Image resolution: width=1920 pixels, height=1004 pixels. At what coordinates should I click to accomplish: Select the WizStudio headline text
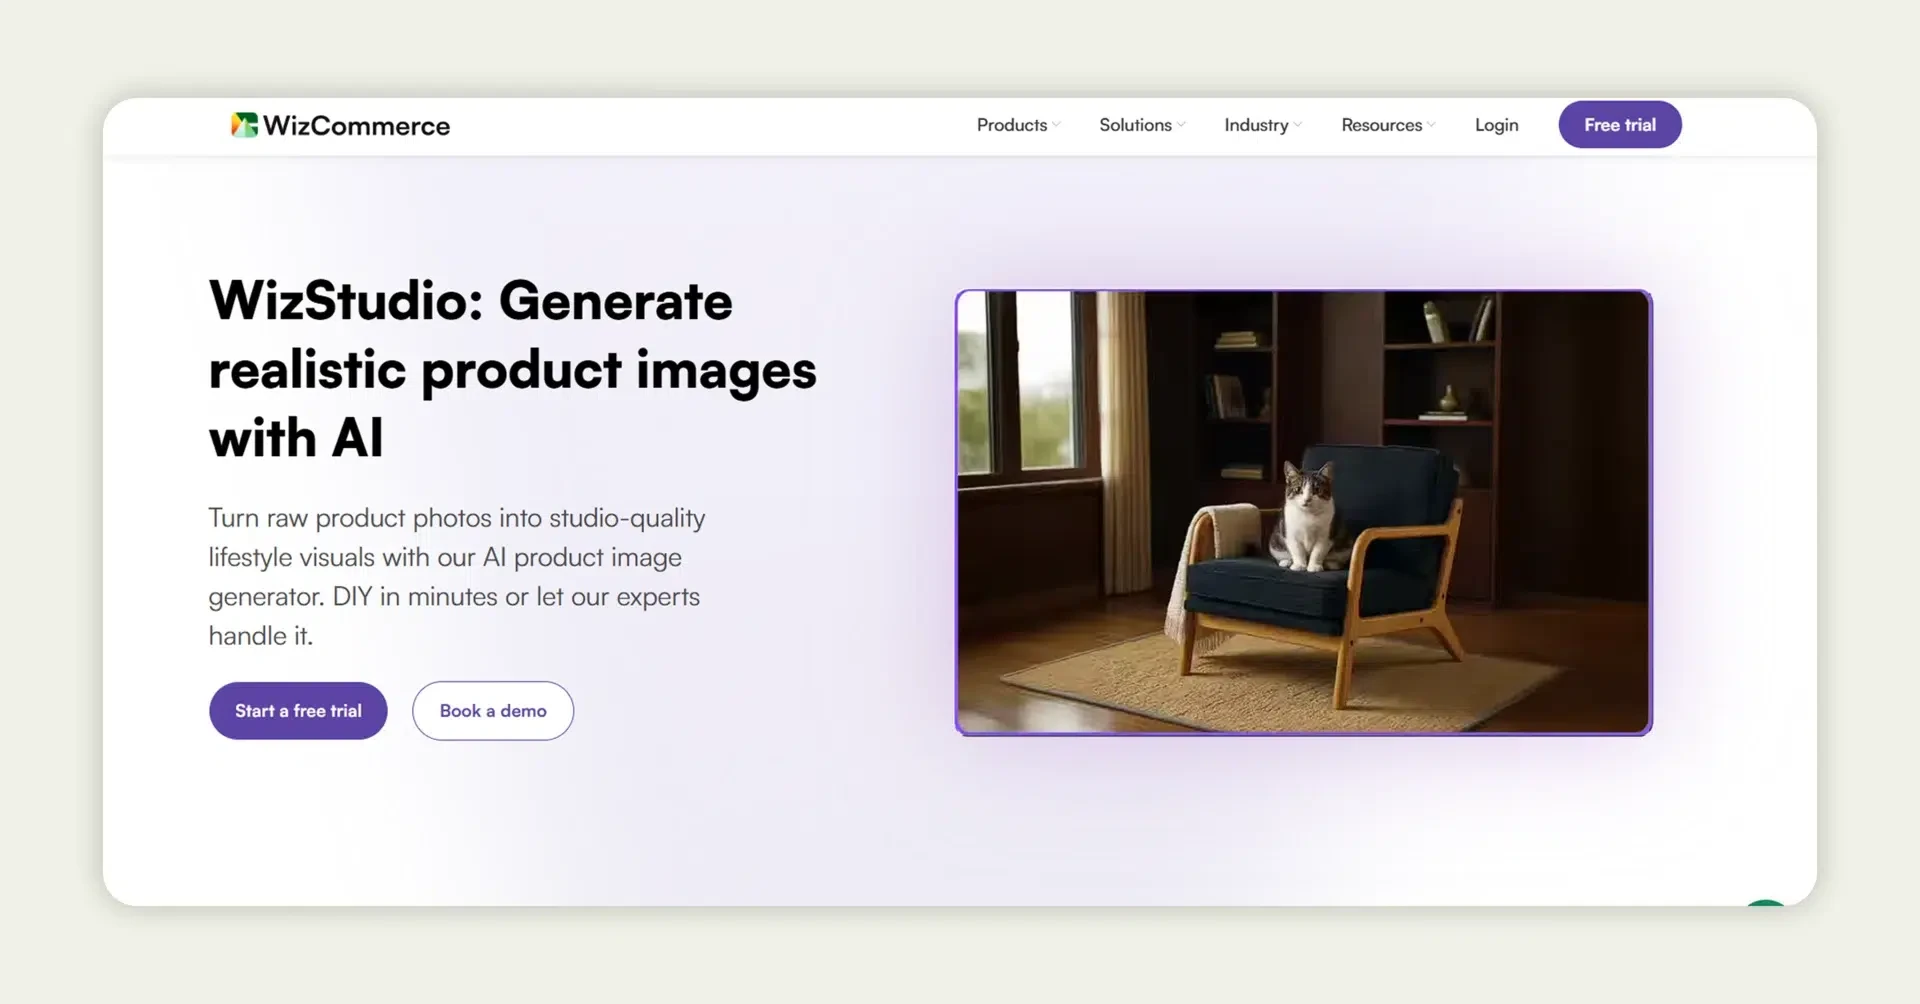click(513, 369)
